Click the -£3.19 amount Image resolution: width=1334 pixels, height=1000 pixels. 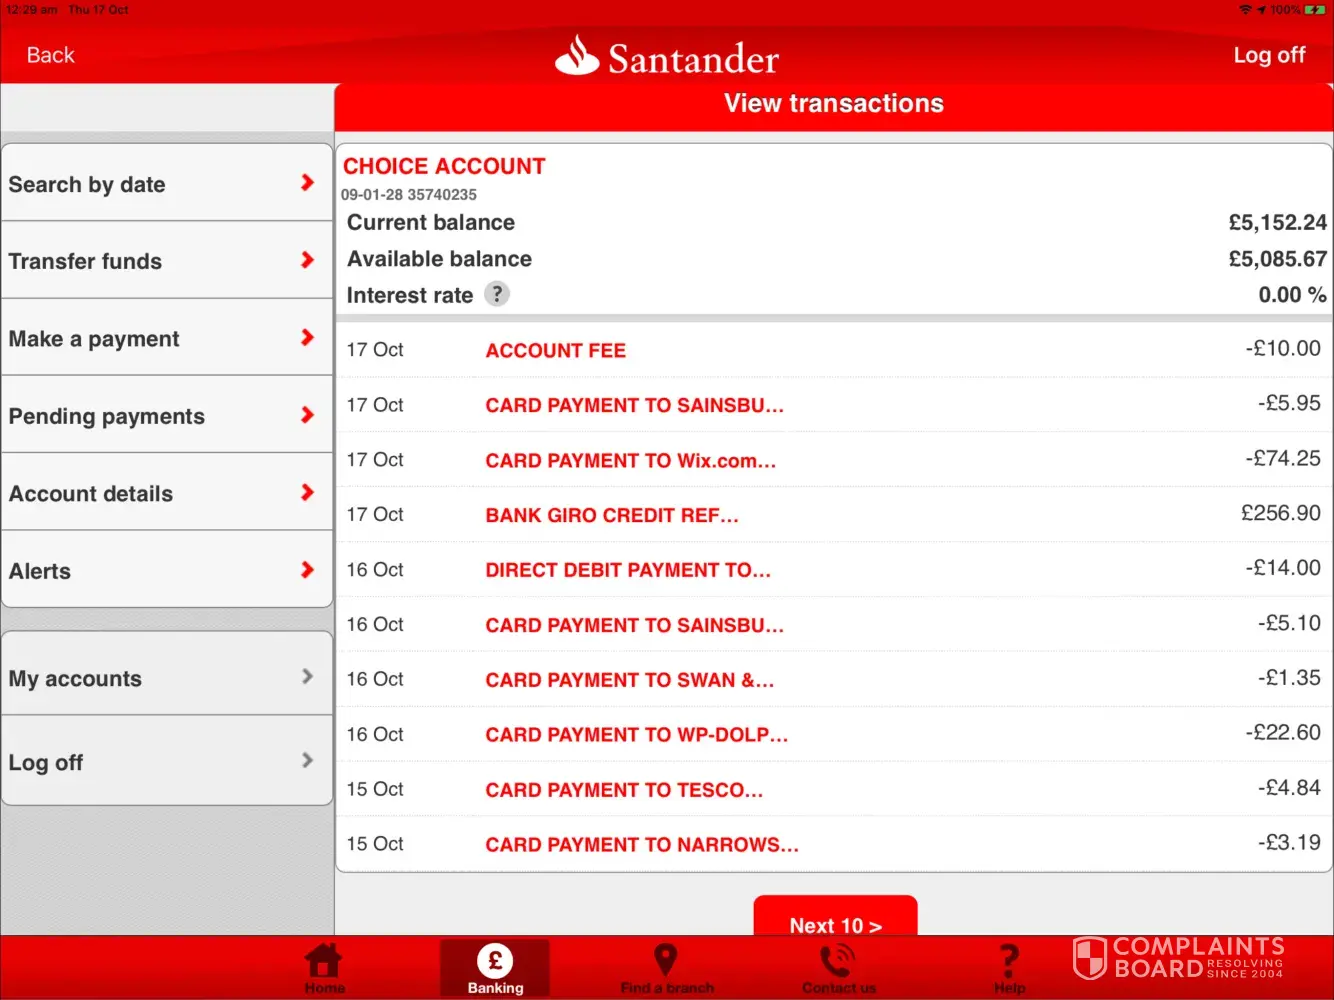coord(1289,843)
